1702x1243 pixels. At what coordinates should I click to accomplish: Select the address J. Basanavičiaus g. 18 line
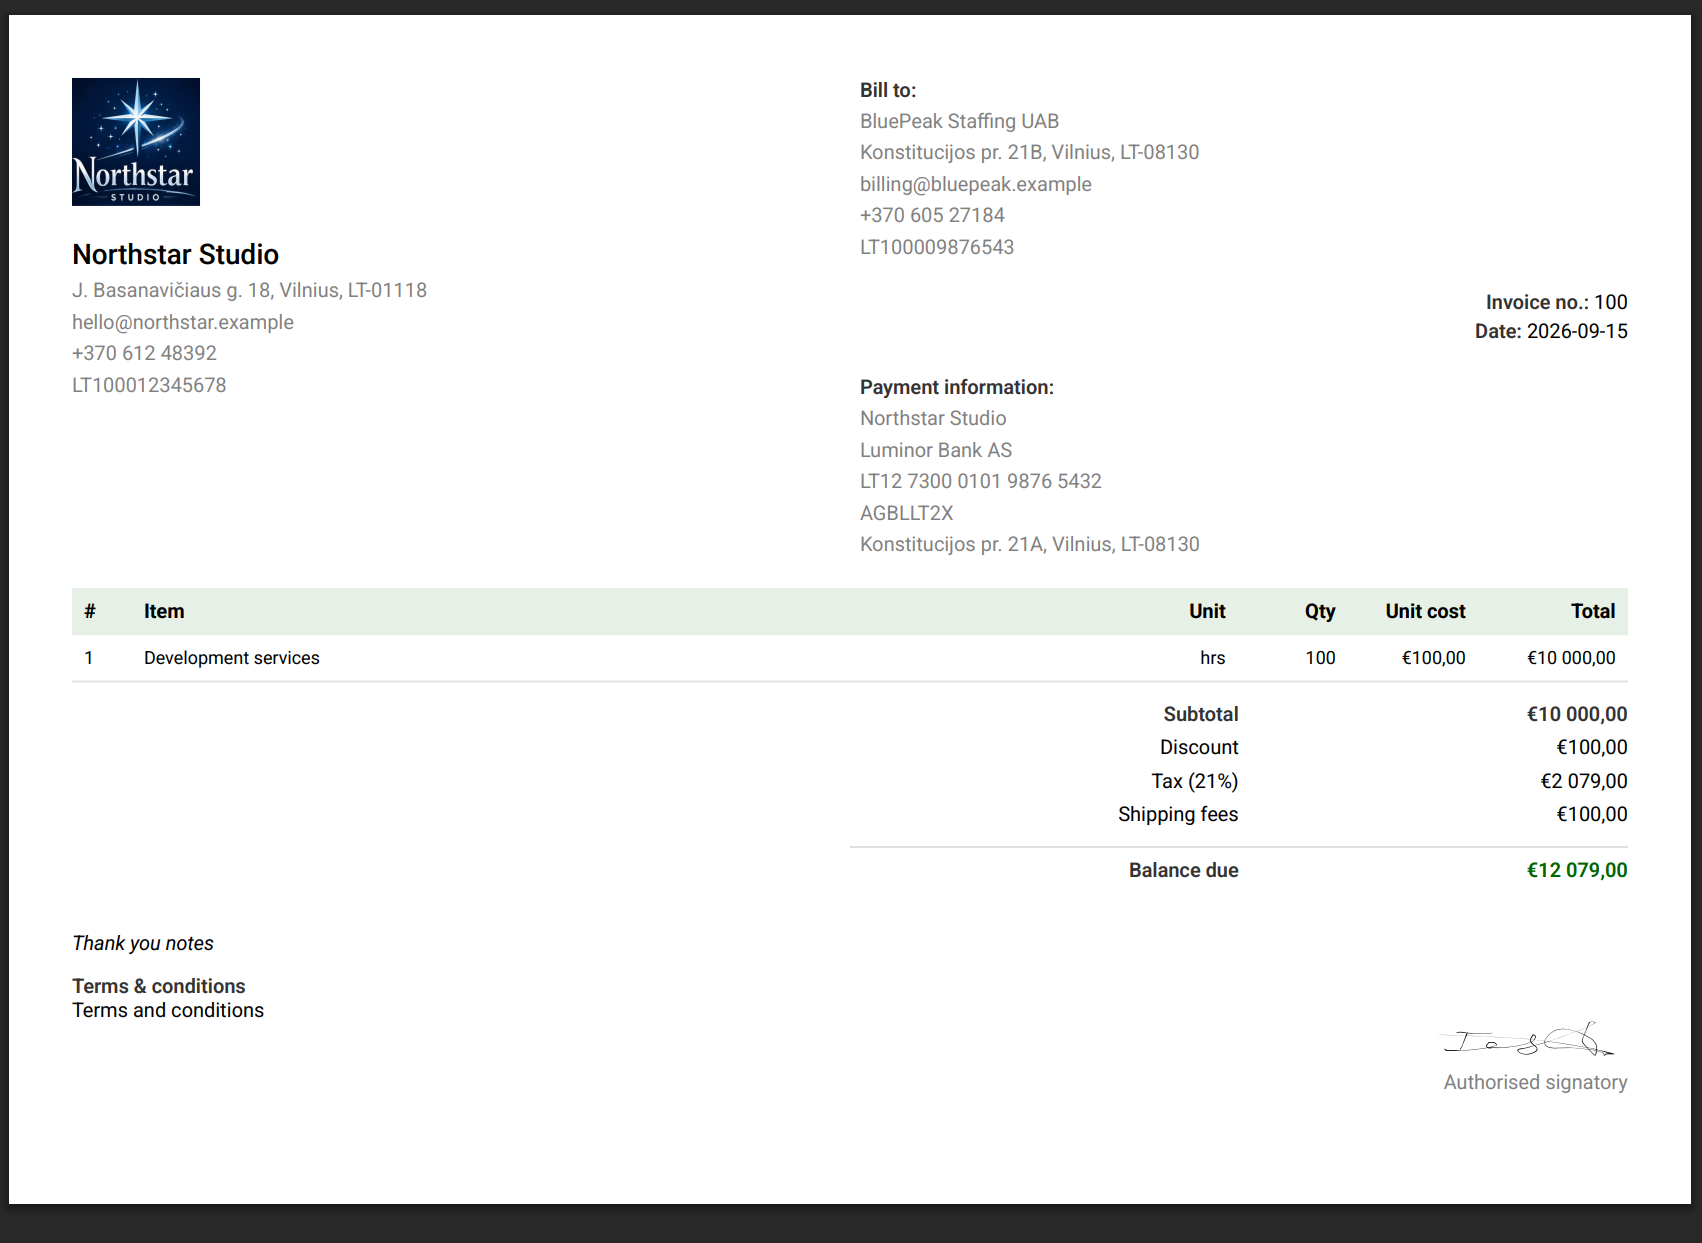[249, 290]
